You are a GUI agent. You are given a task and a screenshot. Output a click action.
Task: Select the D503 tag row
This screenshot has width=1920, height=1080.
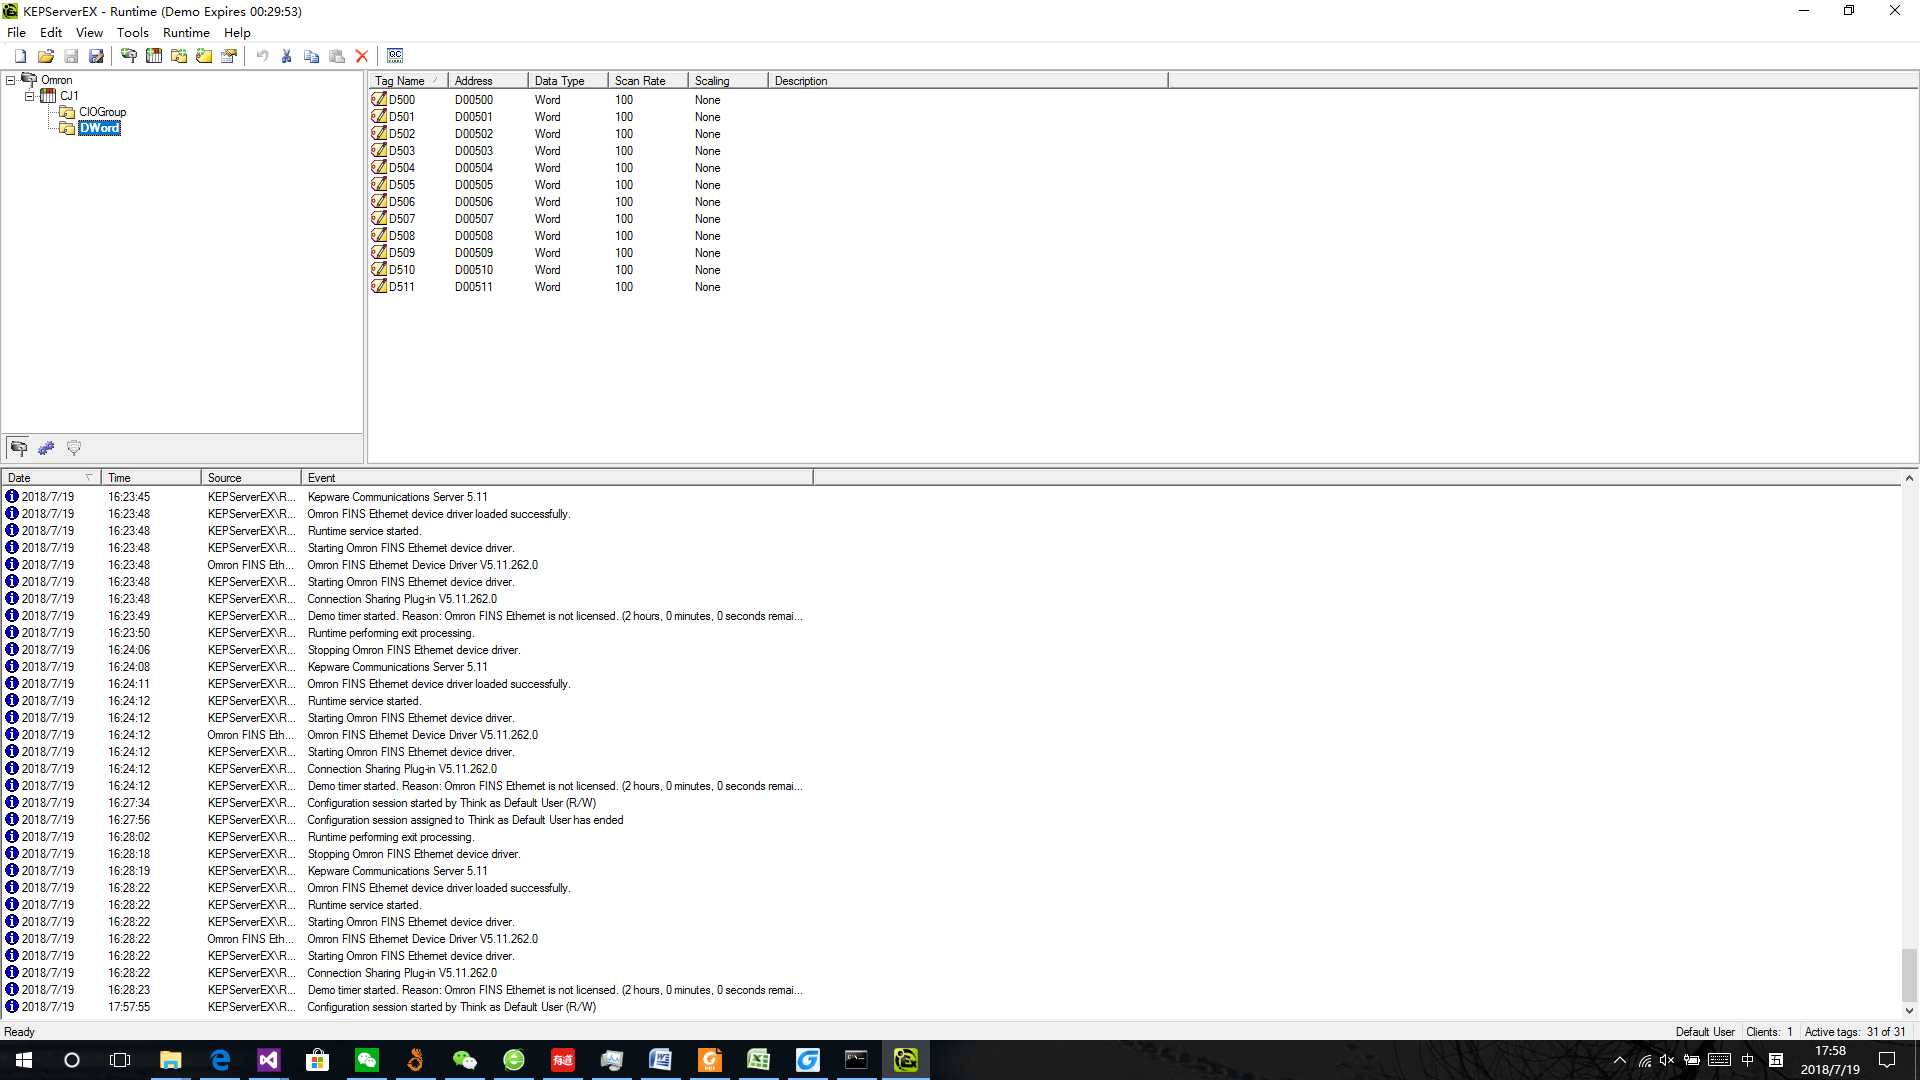pos(402,151)
